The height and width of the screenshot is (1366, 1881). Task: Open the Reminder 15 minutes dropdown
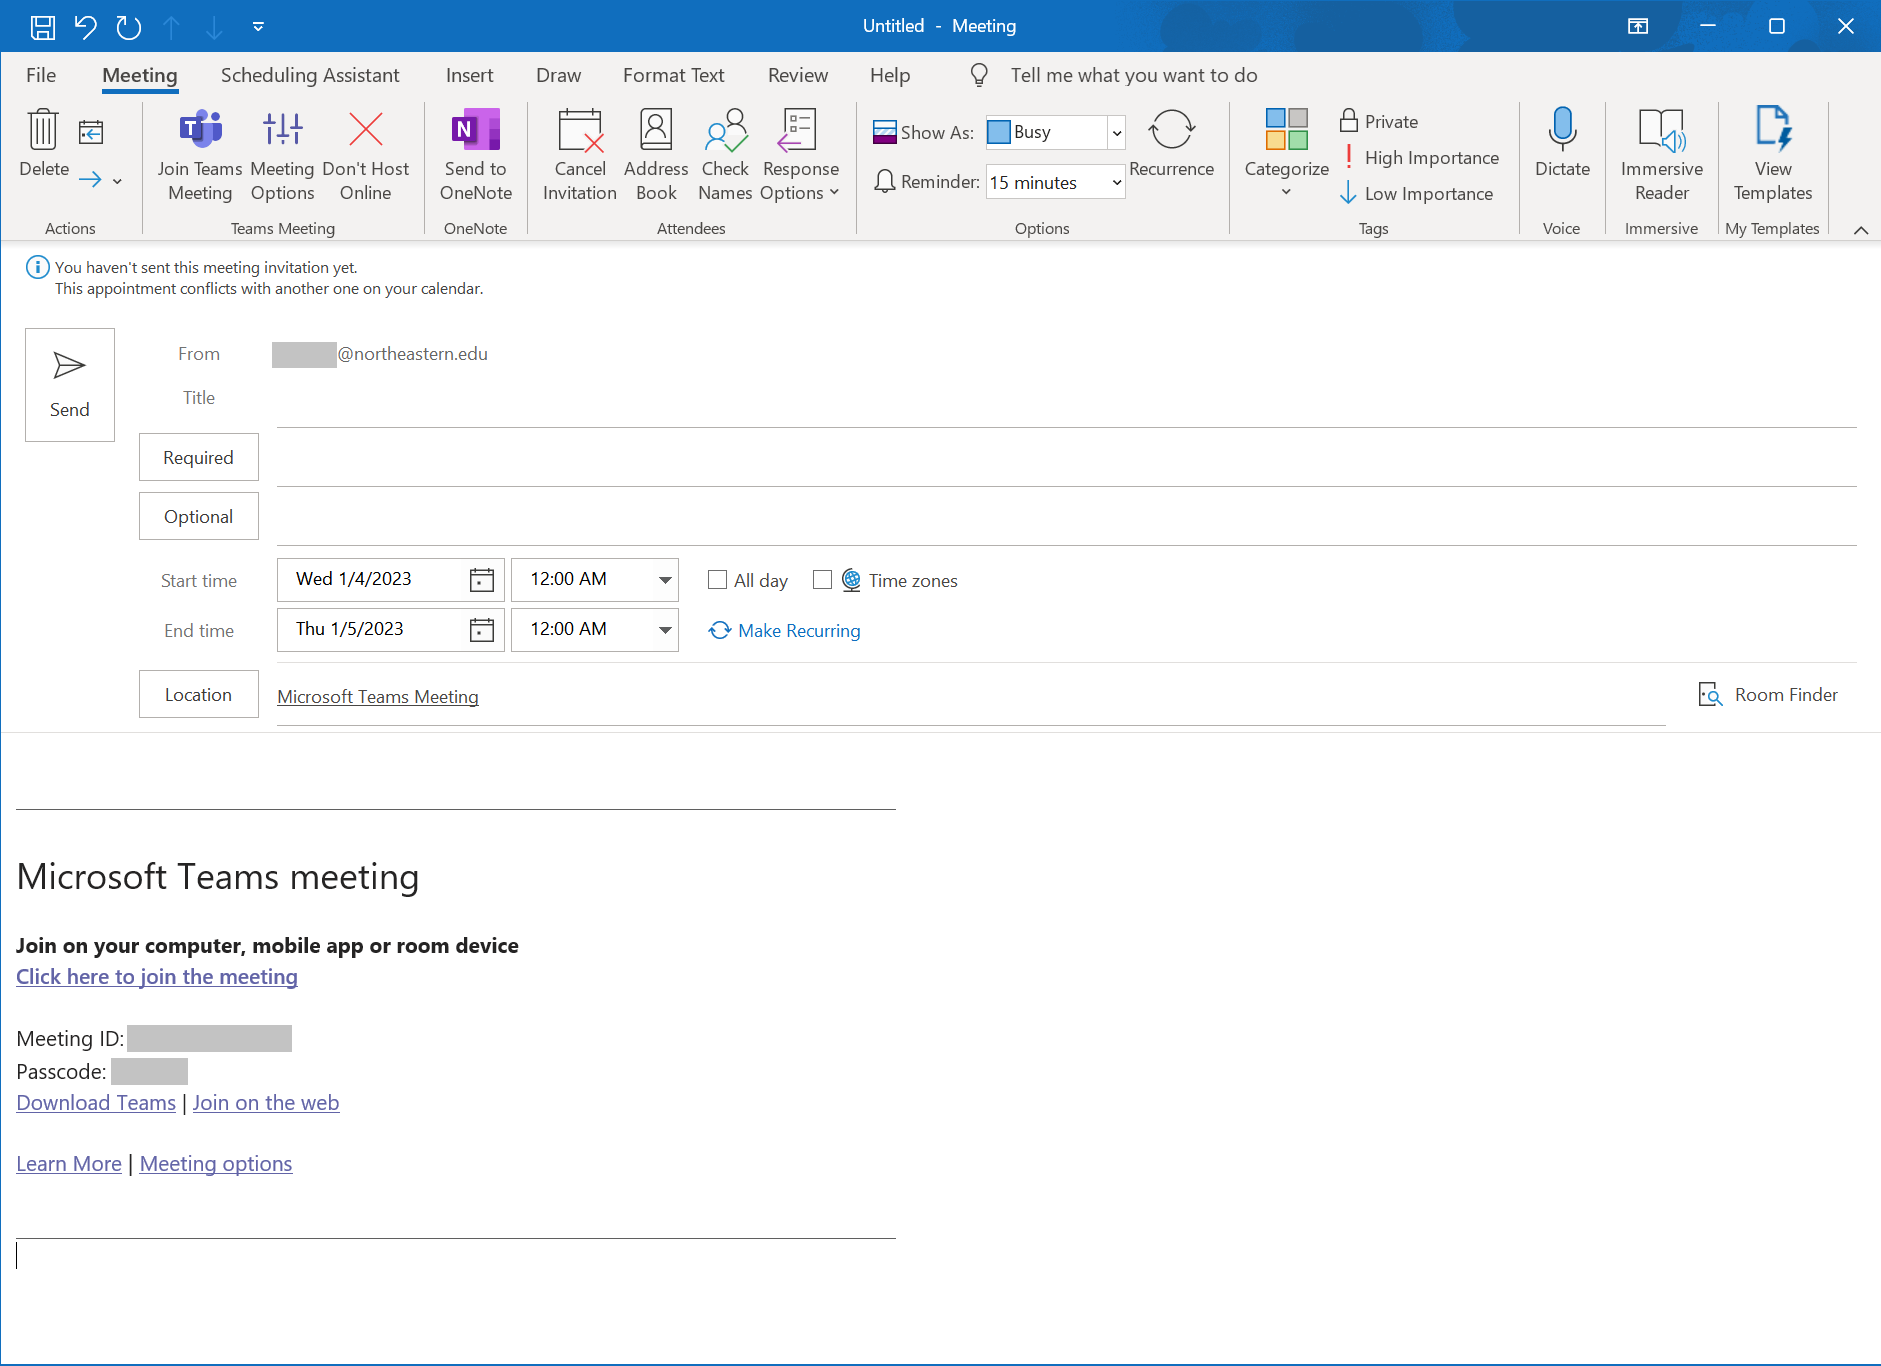click(x=1054, y=182)
